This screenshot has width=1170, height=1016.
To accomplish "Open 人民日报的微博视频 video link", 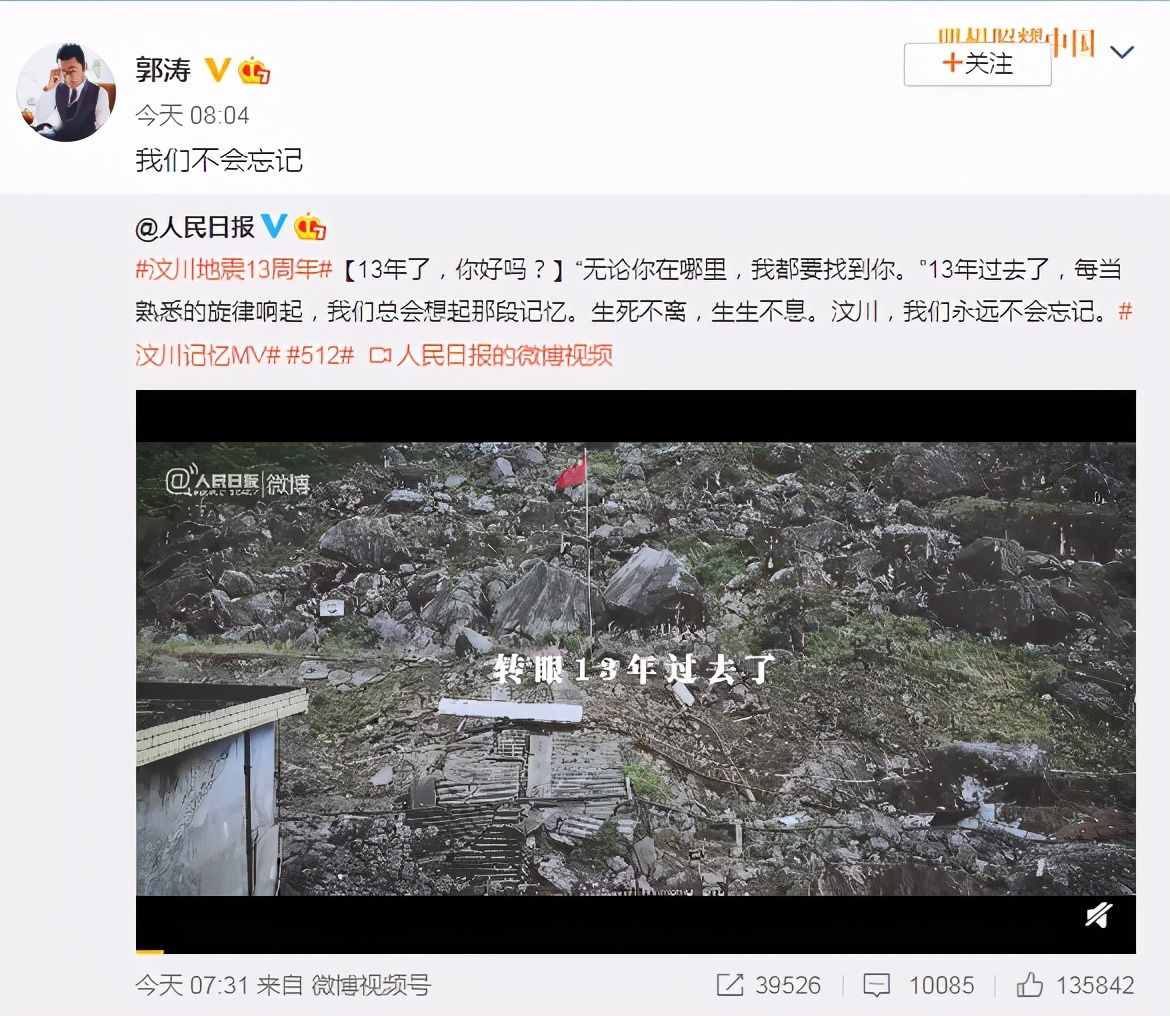I will pyautogui.click(x=491, y=355).
